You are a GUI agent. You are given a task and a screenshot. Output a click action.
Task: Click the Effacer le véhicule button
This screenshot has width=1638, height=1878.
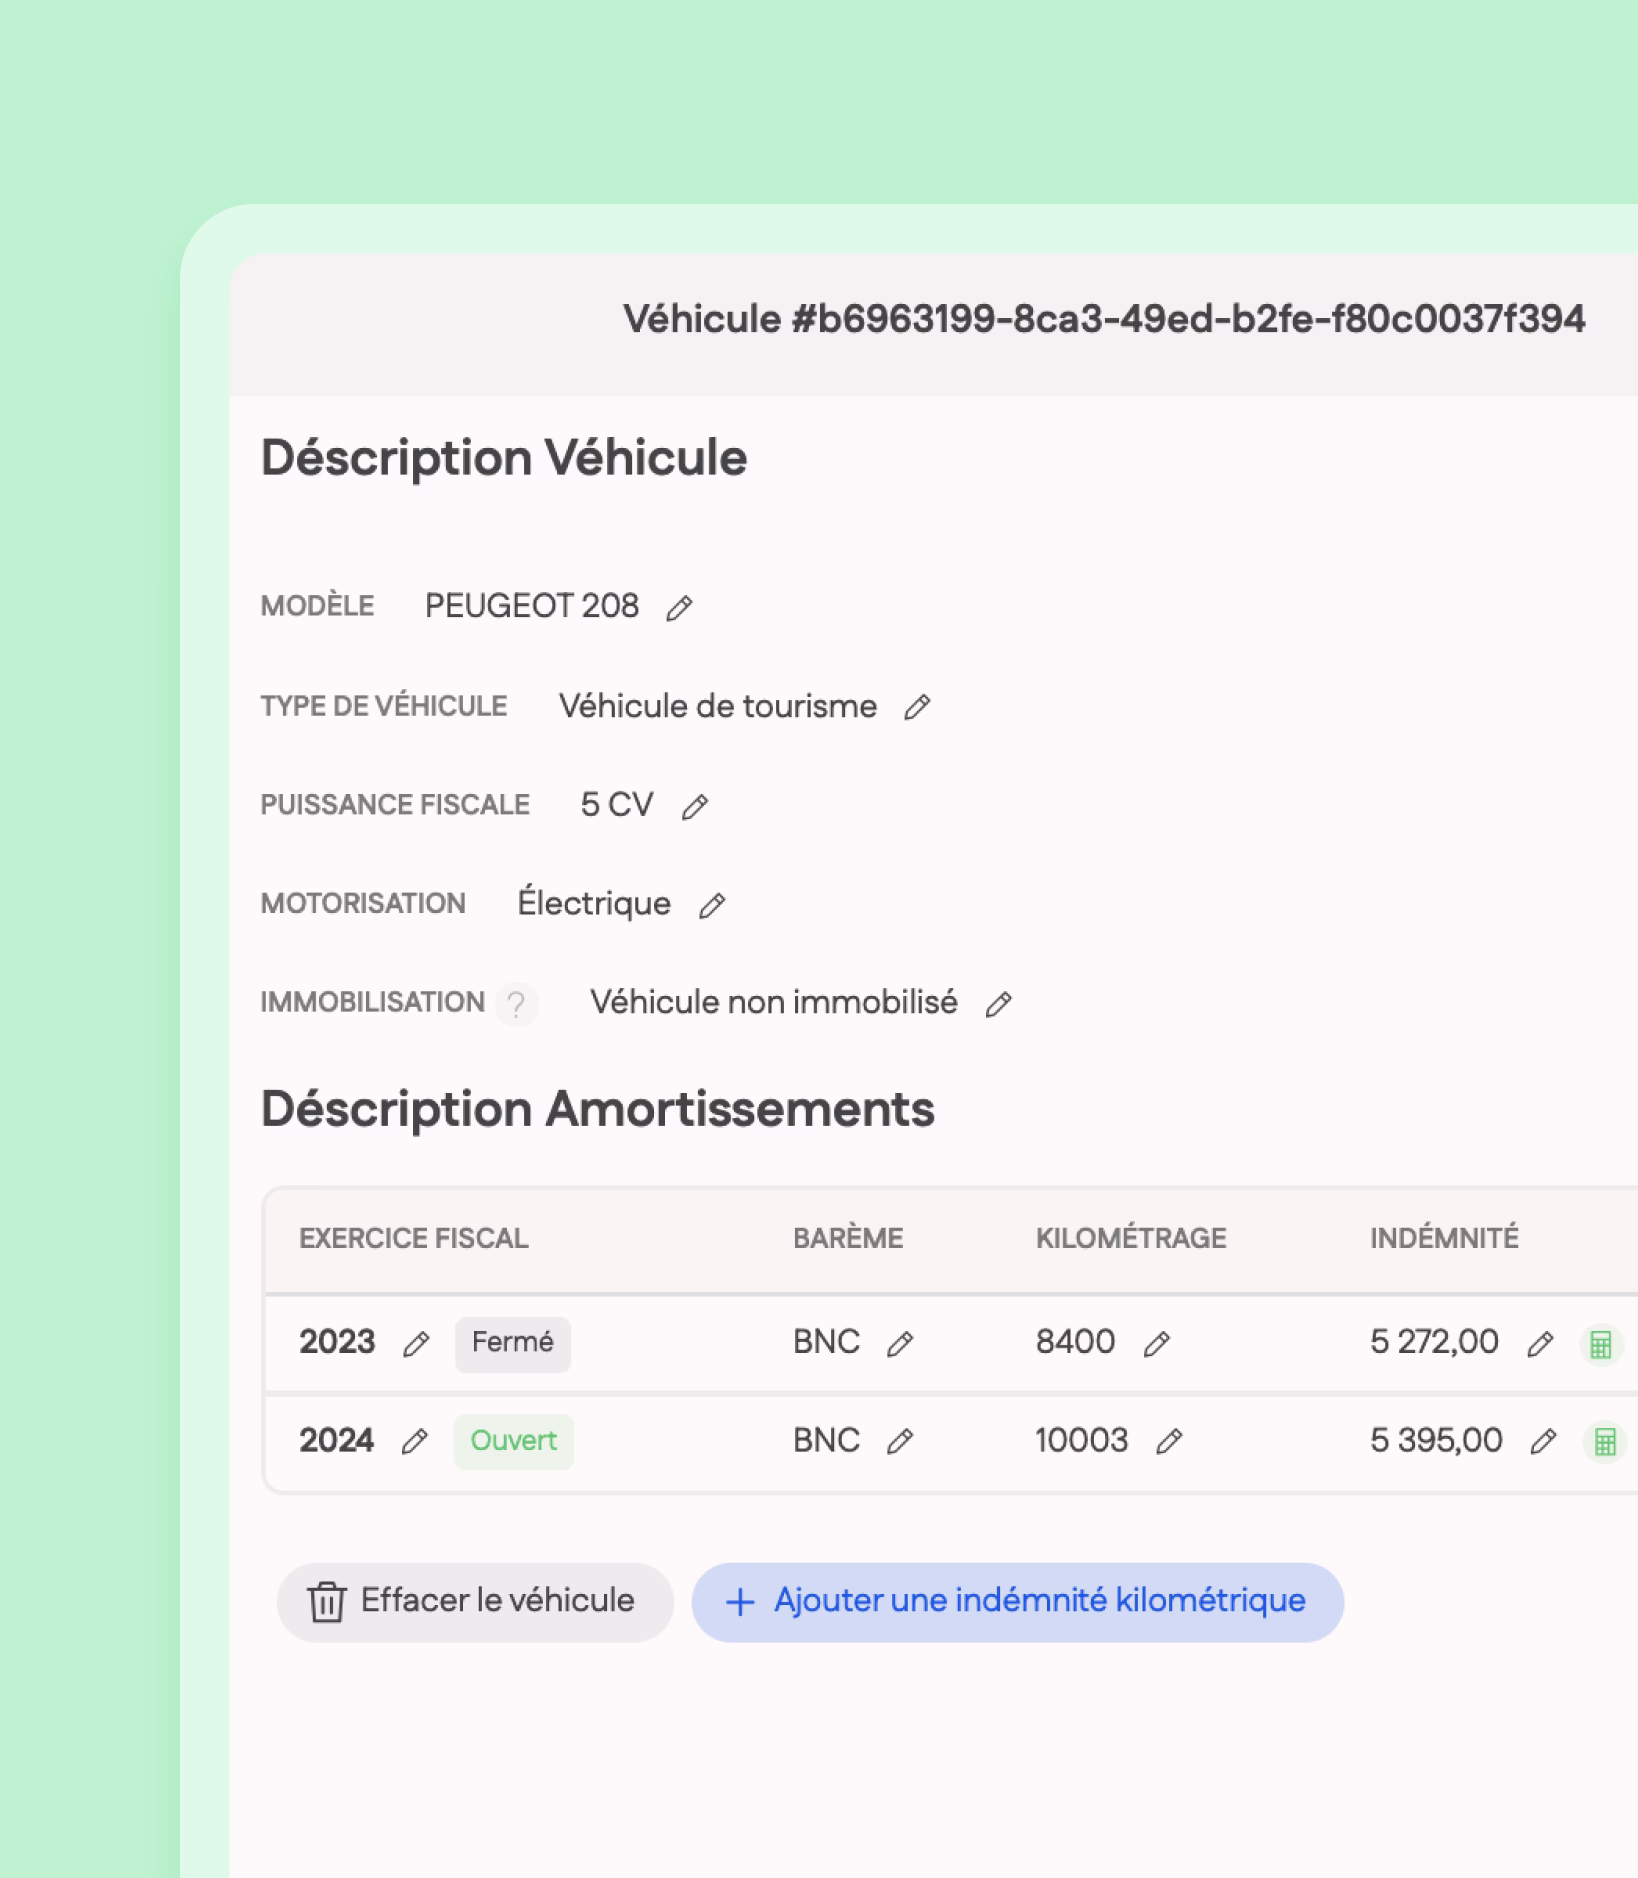[475, 1602]
